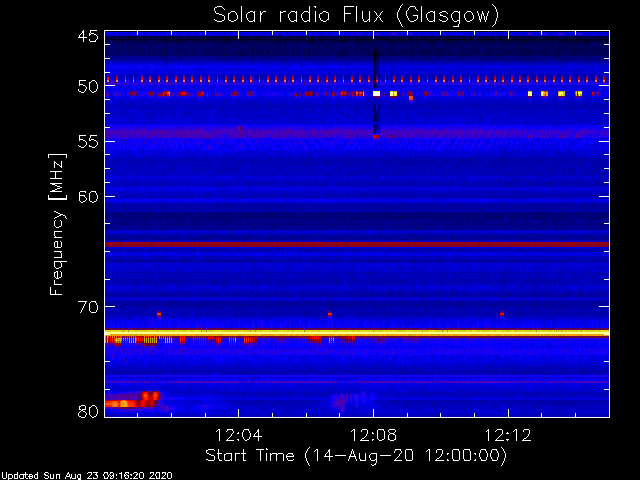Click the 'Frequency [MHz]' axis title
The height and width of the screenshot is (480, 640).
coord(57,224)
